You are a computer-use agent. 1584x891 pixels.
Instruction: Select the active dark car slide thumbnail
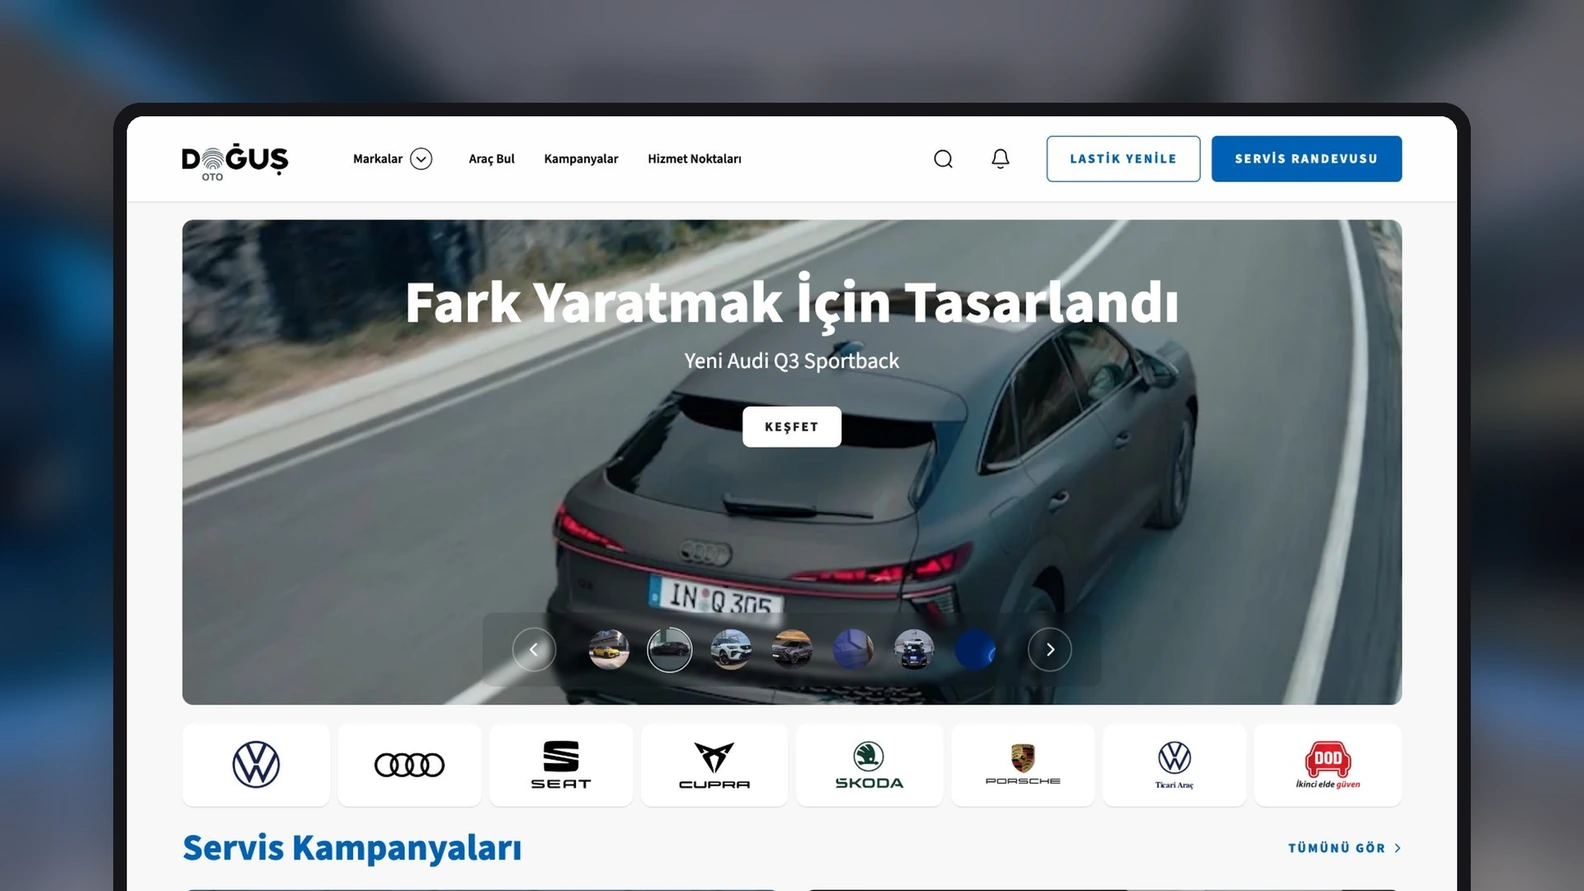(670, 650)
